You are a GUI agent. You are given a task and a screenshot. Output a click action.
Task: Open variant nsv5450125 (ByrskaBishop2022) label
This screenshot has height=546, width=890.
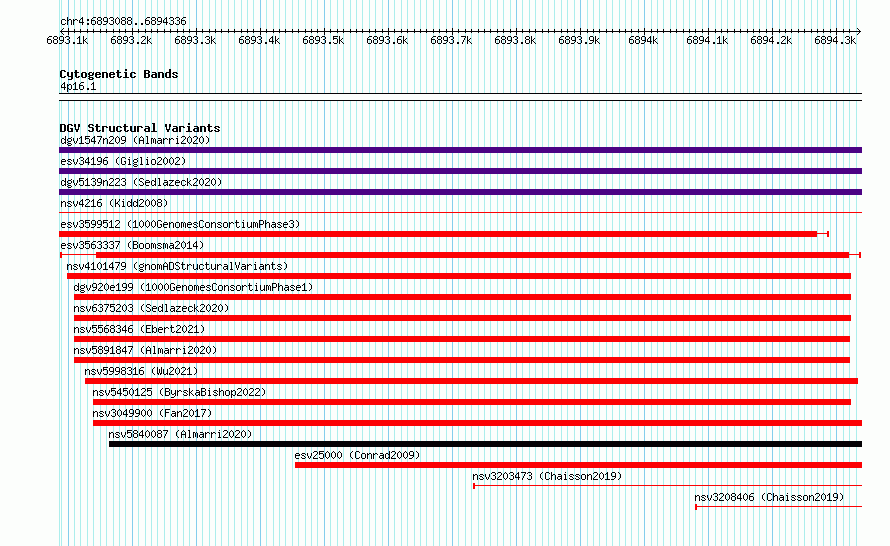pyautogui.click(x=179, y=392)
